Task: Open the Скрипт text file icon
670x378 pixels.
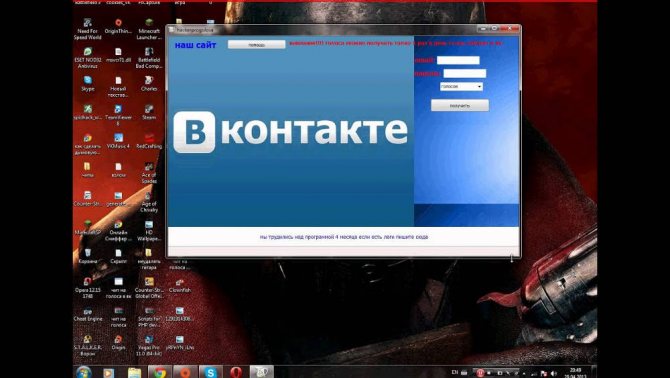Action: (118, 256)
